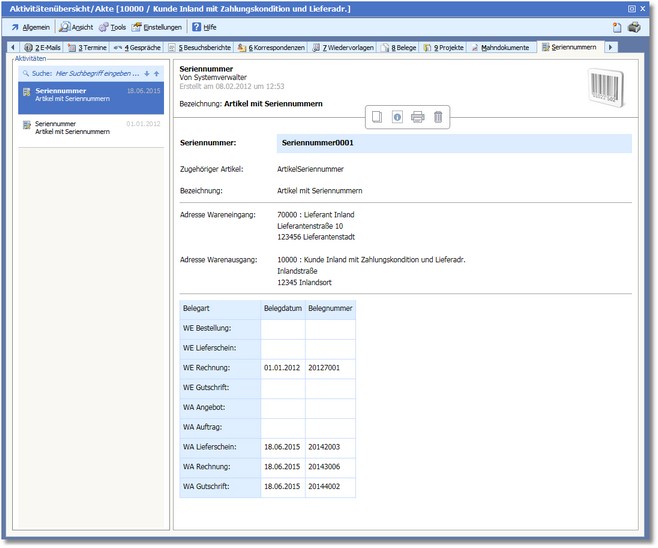658x548 pixels.
Task: Jump to the next search result arrow
Action: [146, 73]
